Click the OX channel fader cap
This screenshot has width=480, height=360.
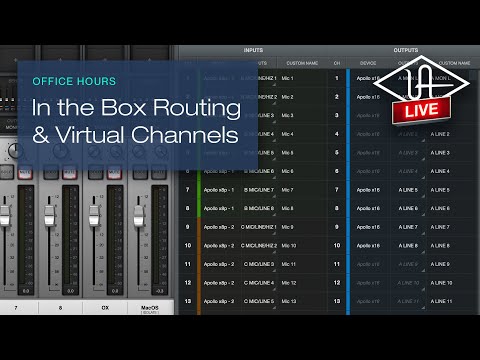pos(94,216)
